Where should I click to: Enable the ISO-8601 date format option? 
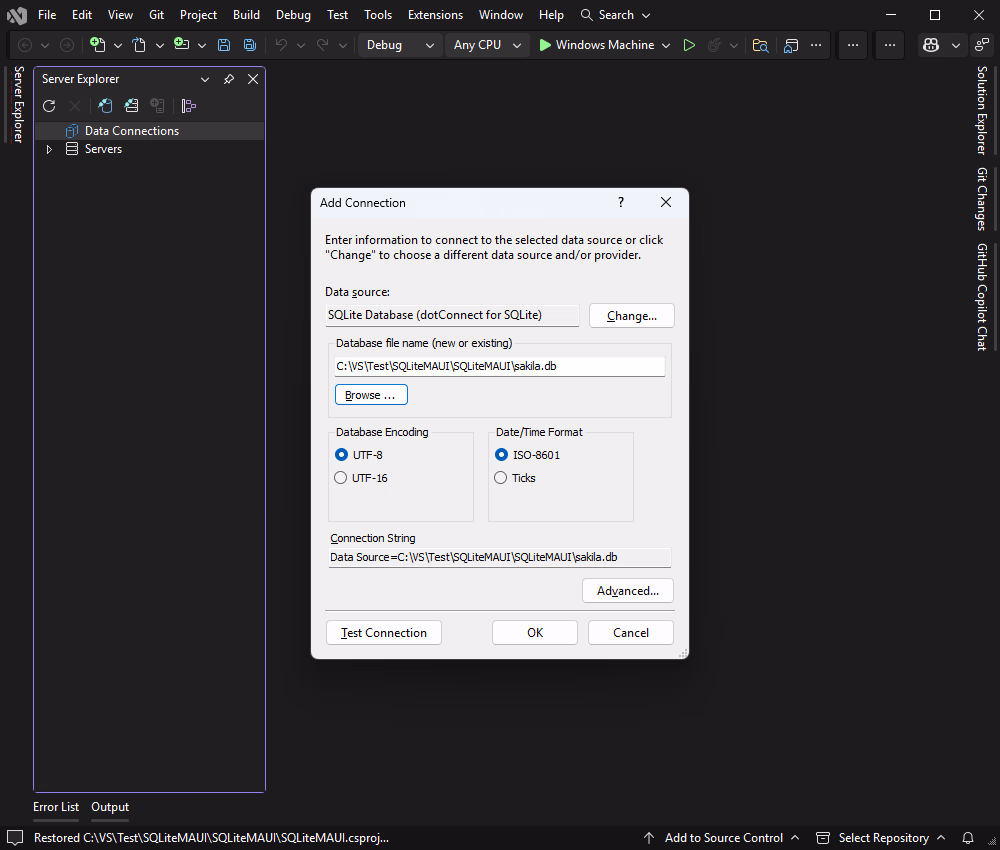(500, 454)
